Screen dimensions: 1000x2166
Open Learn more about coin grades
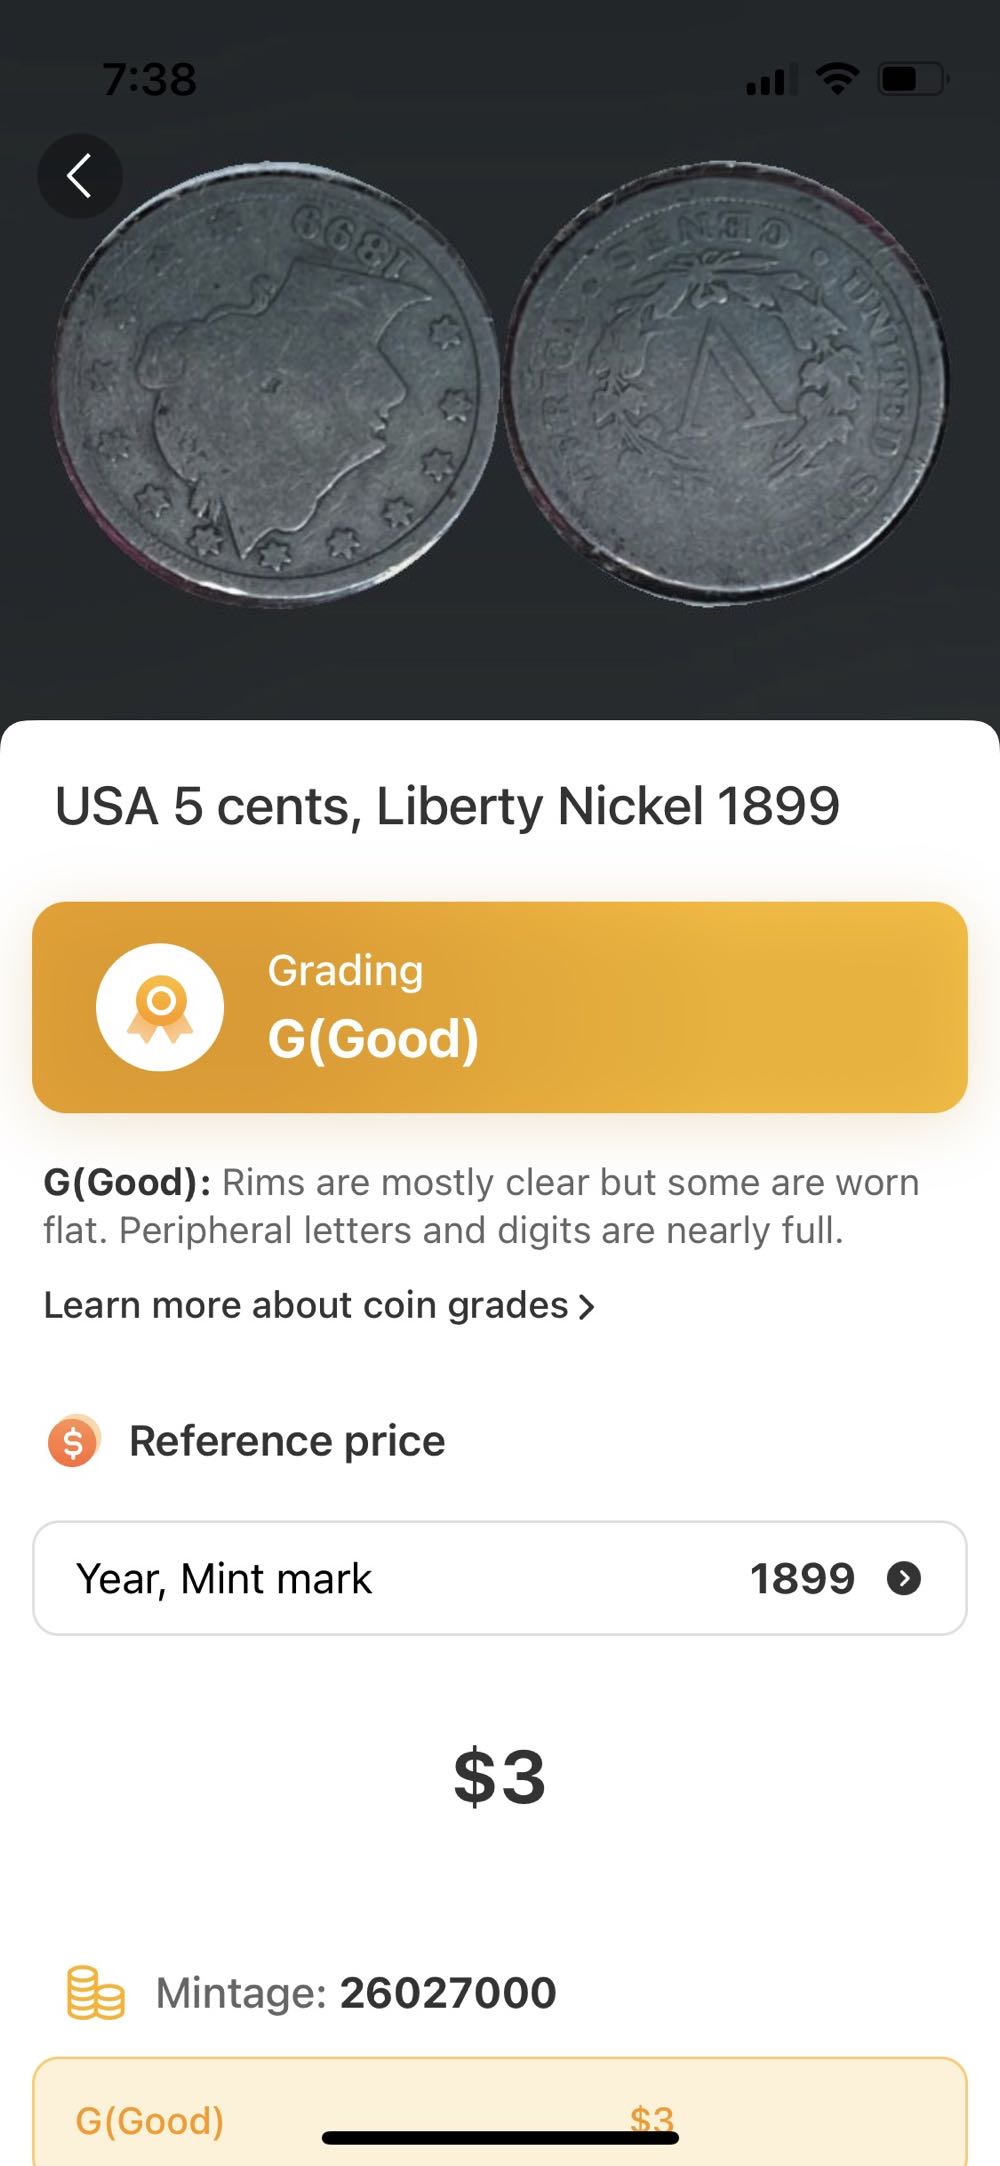coord(306,1305)
